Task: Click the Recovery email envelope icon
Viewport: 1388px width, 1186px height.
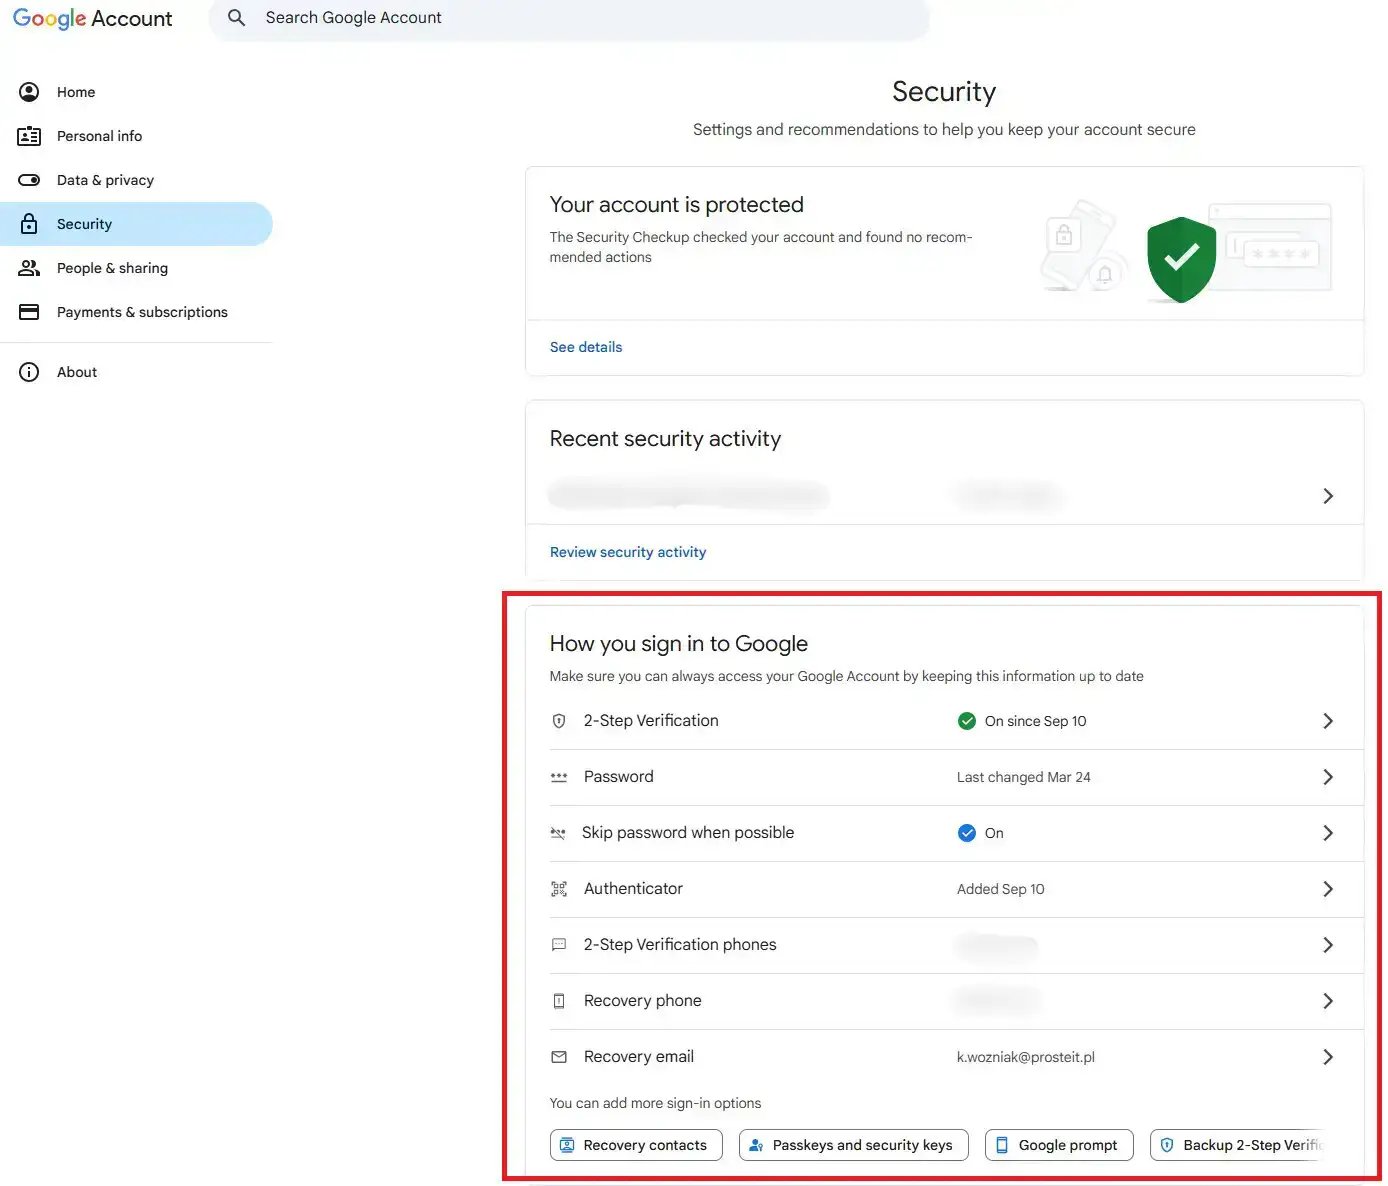Action: 559,1057
